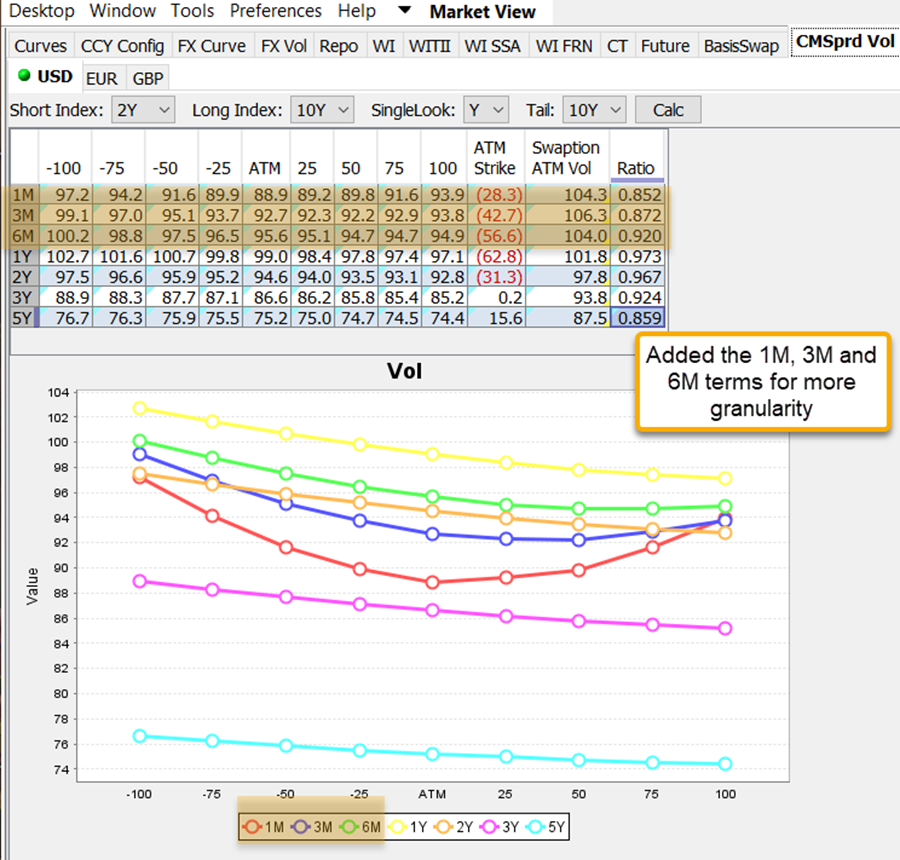Click the 5Y curve -100 data point
The image size is (900, 860).
click(139, 736)
